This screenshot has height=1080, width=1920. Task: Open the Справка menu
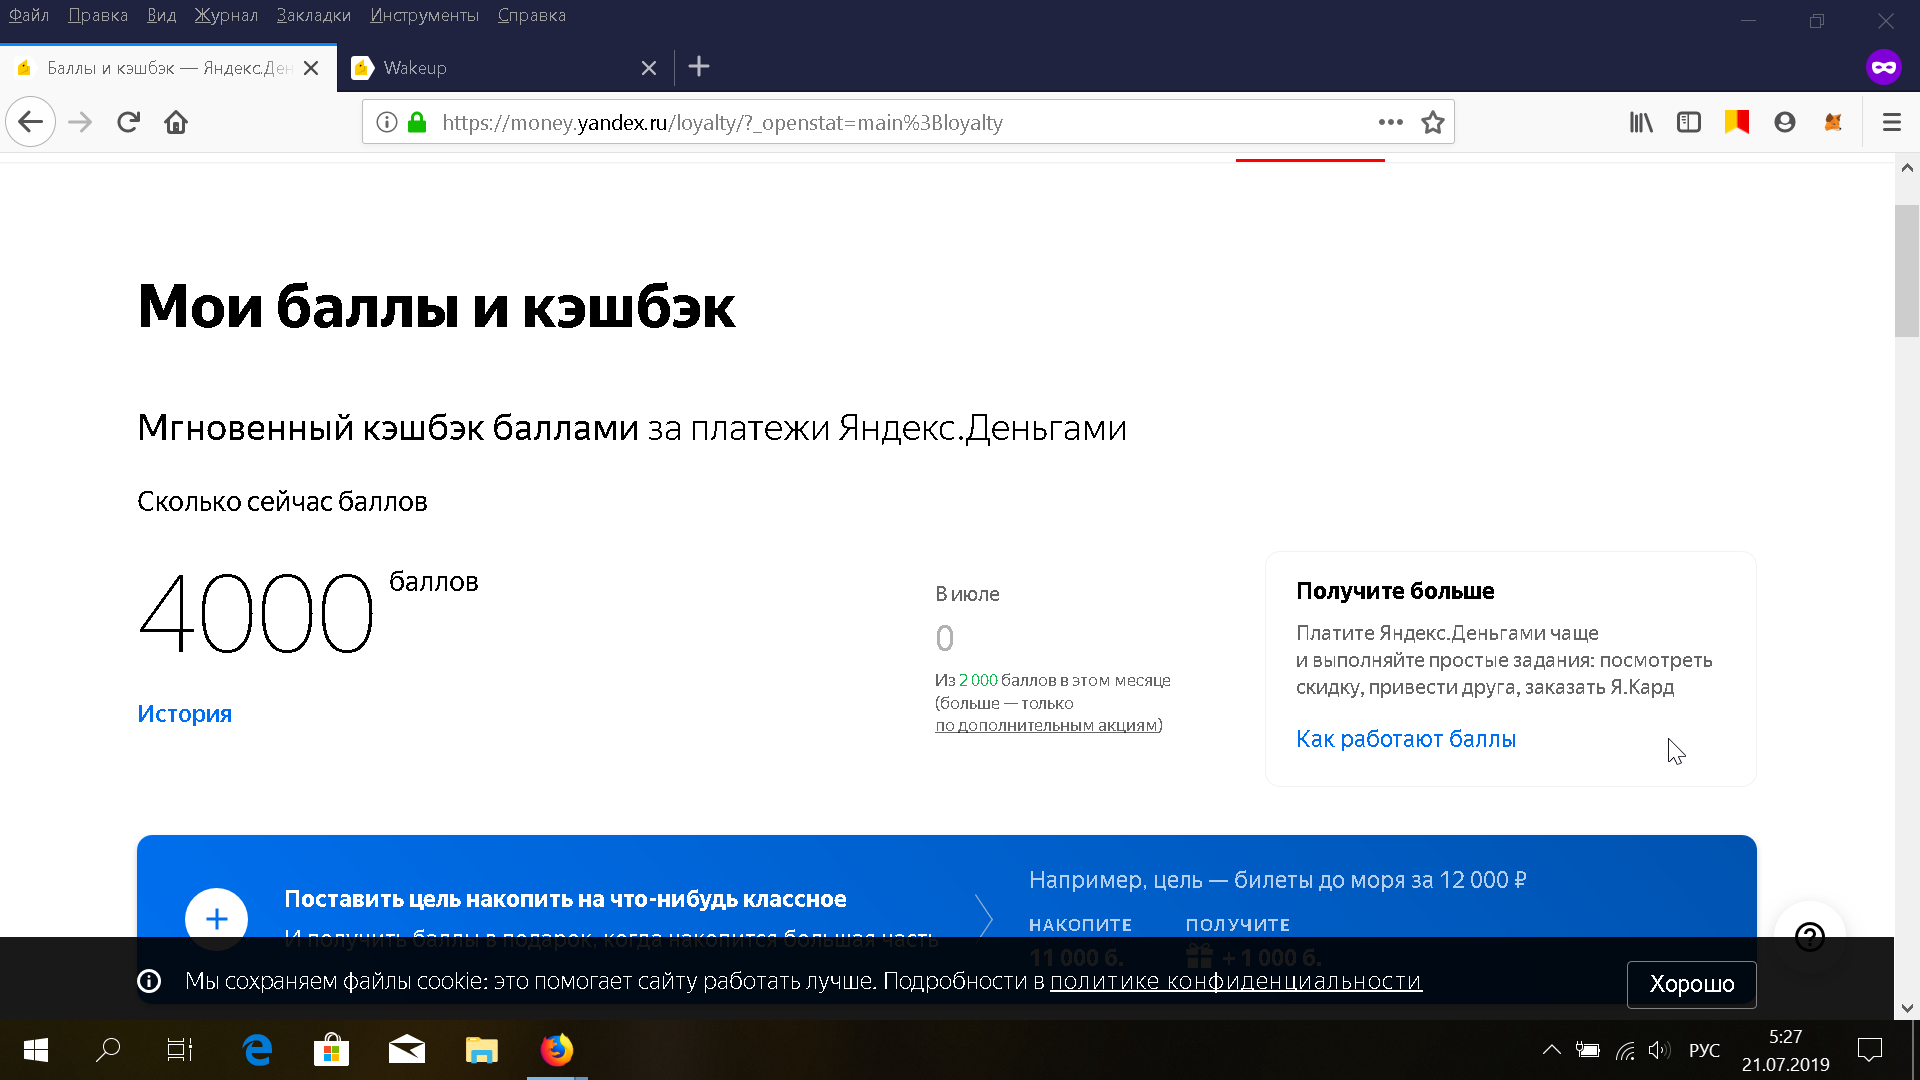pos(532,15)
